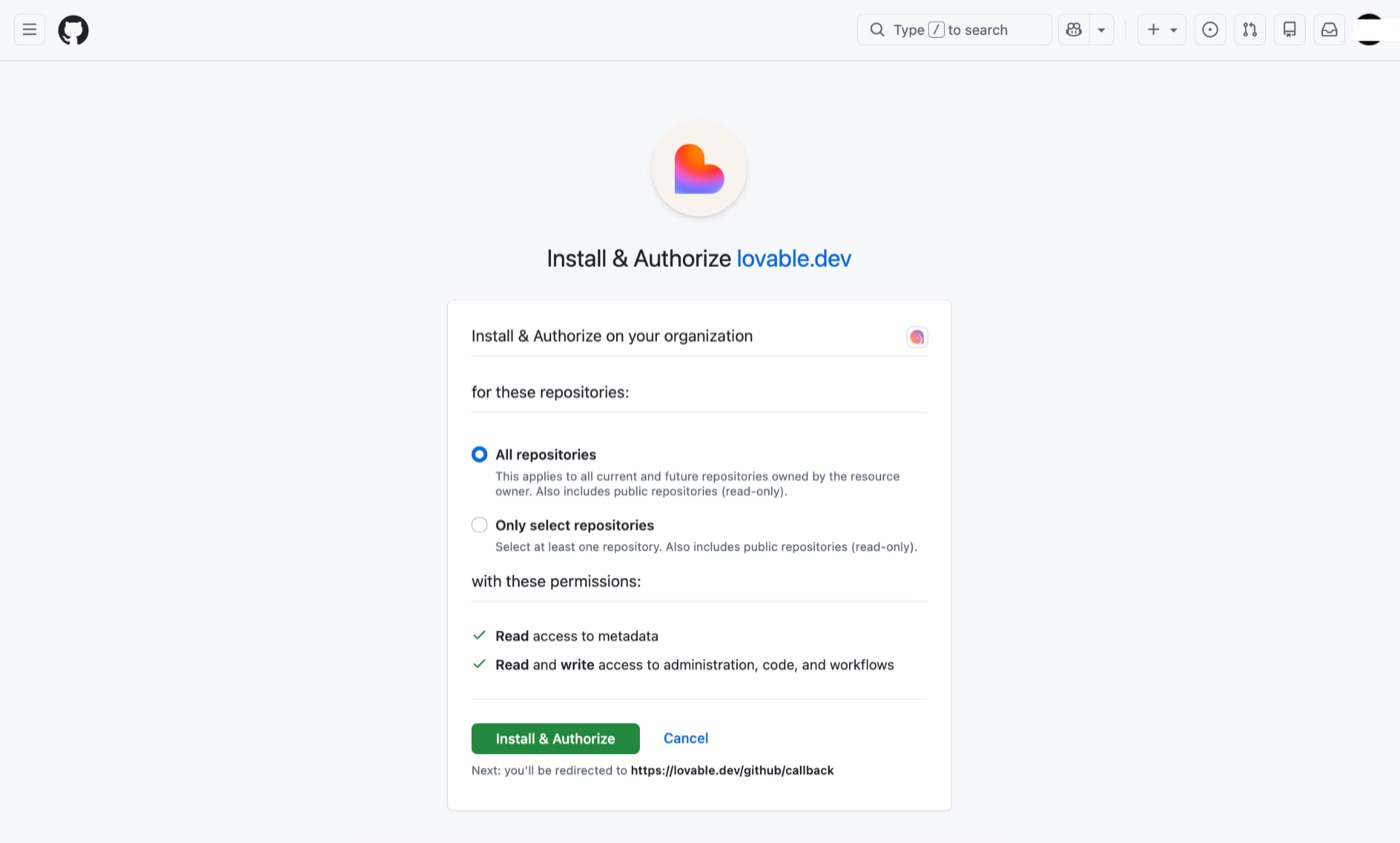
Task: Click the 'with these permissions:' text
Action: coord(556,581)
